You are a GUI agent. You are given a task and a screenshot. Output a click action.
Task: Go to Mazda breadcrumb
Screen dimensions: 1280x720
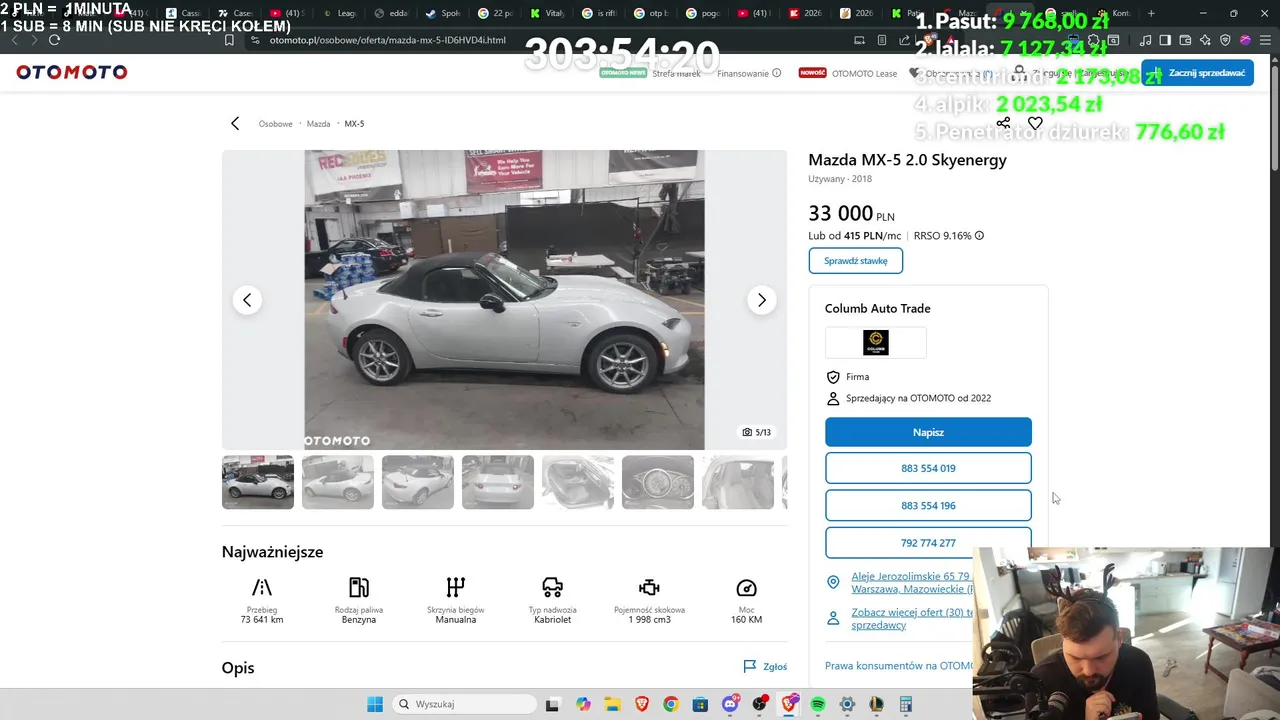(x=318, y=124)
